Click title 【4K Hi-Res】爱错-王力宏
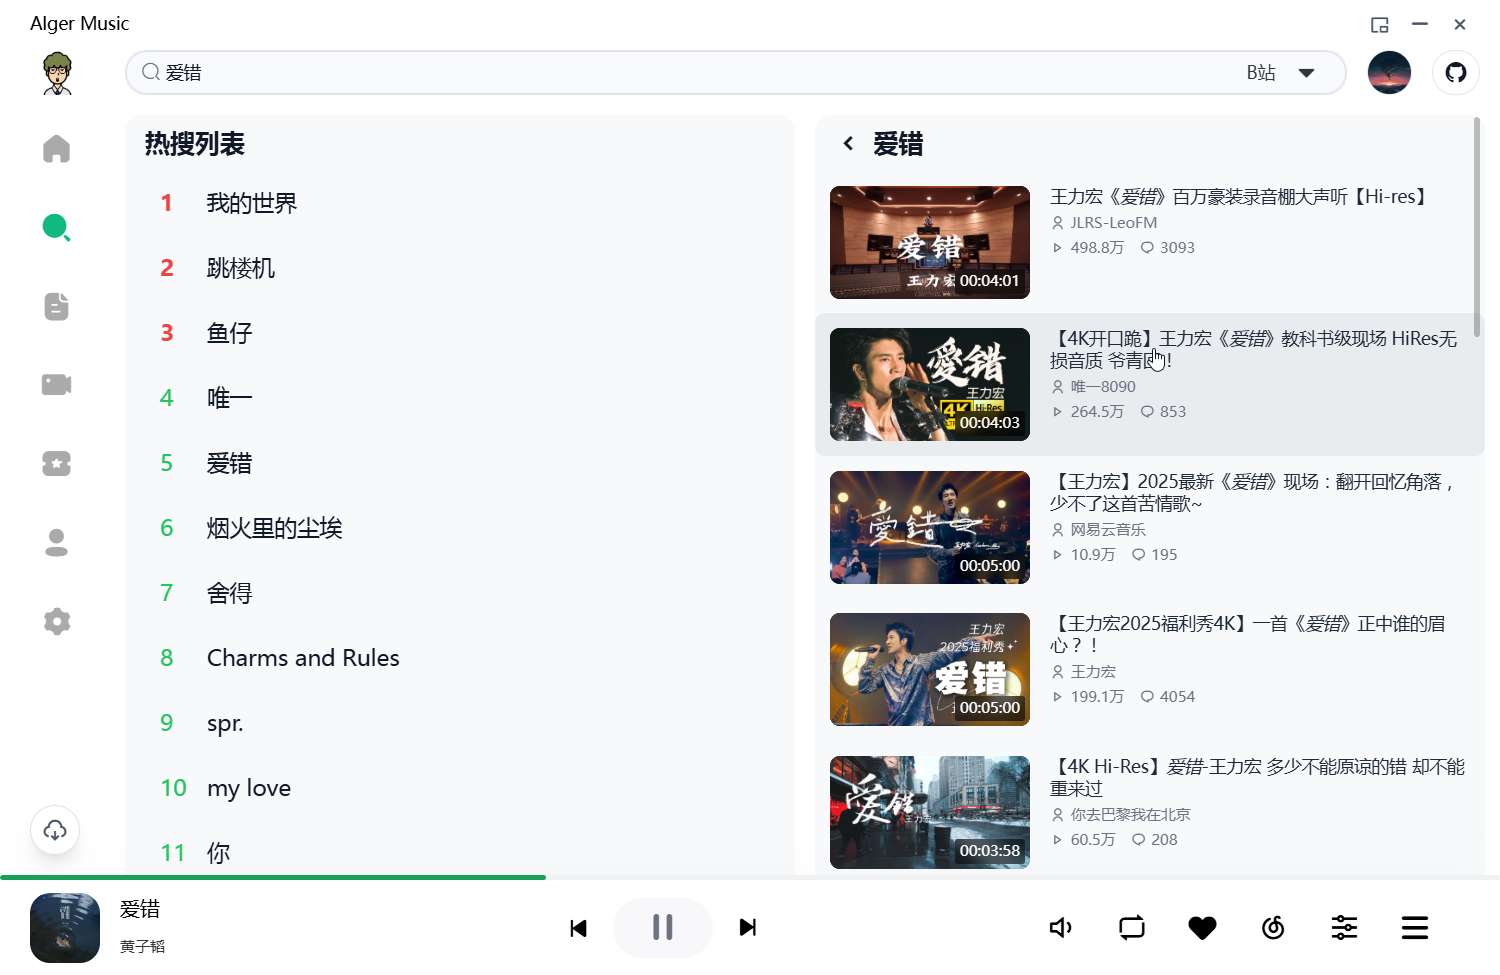This screenshot has width=1500, height=975. tap(1258, 777)
